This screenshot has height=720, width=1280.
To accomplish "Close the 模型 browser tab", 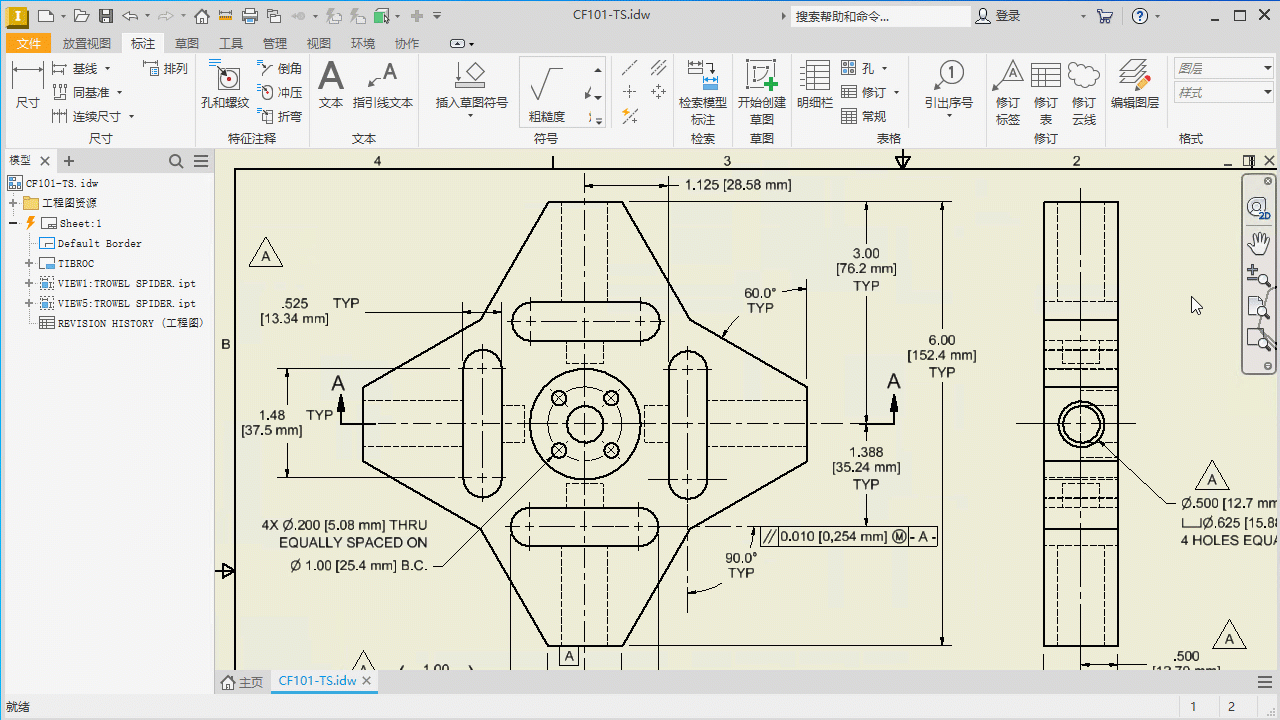I will point(46,161).
